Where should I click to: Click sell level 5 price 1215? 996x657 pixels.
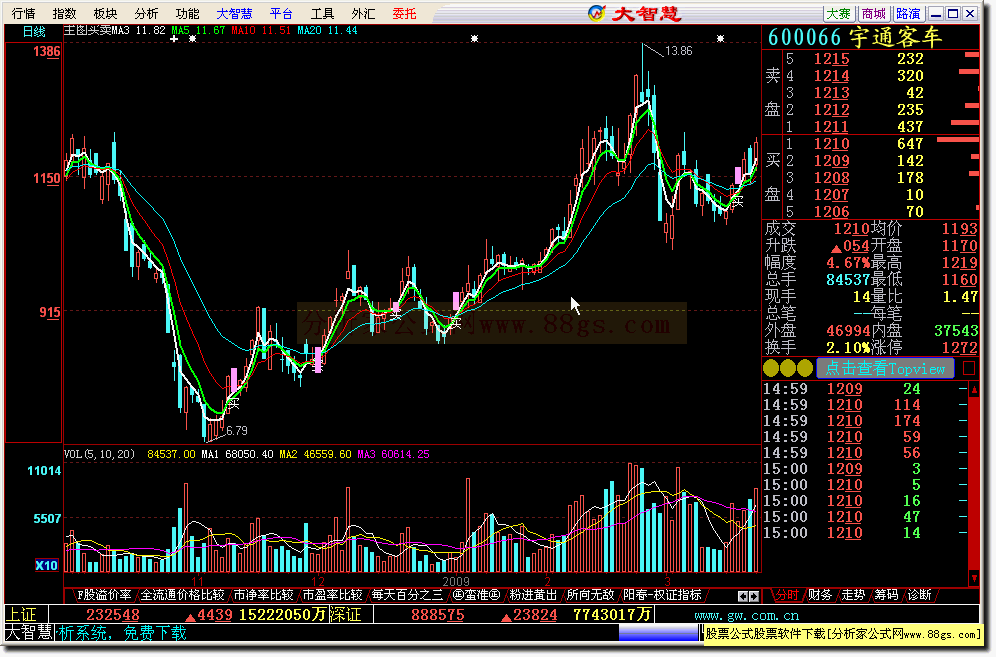831,59
